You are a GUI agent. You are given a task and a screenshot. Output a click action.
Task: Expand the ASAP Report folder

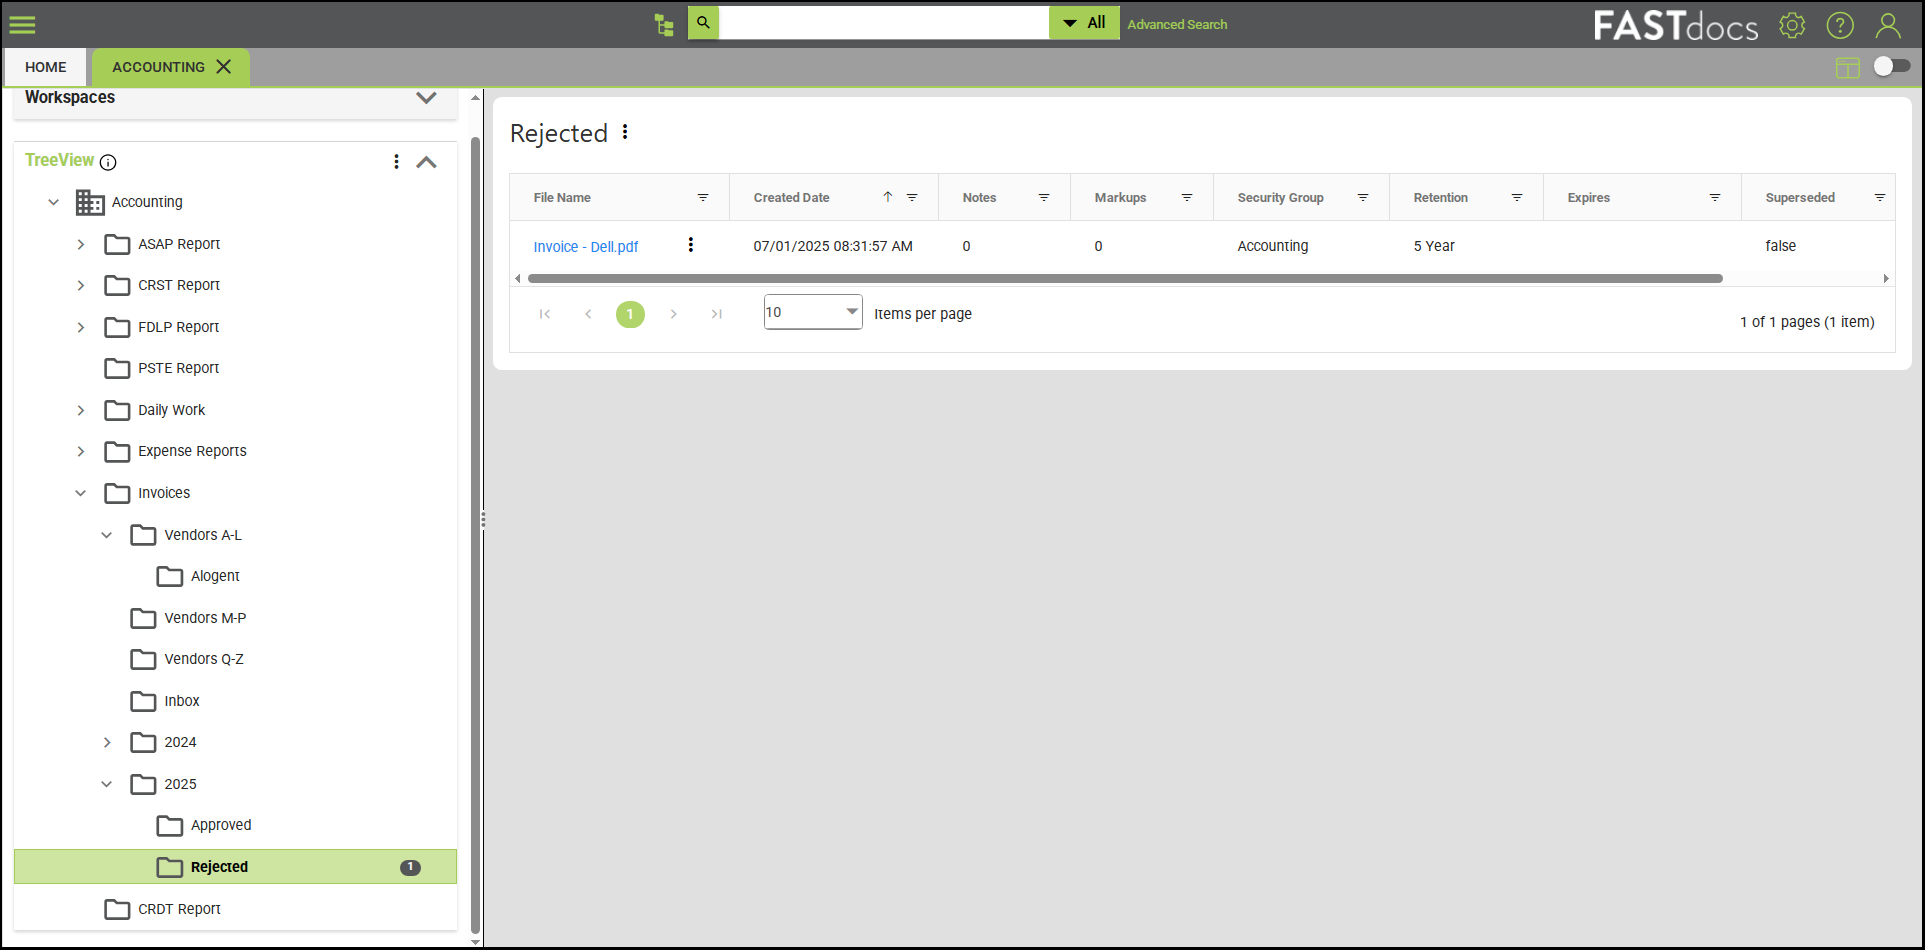(81, 244)
